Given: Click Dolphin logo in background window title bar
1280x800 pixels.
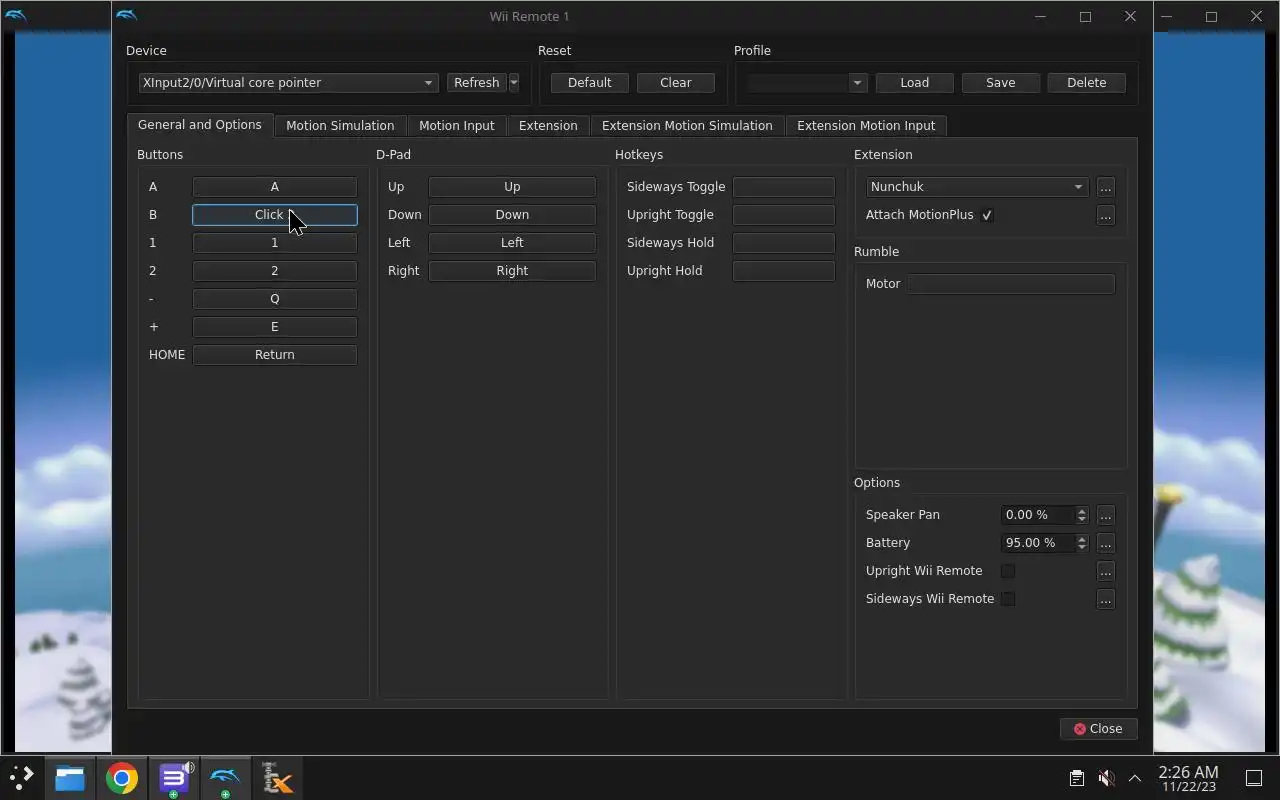Looking at the screenshot, I should pos(15,16).
